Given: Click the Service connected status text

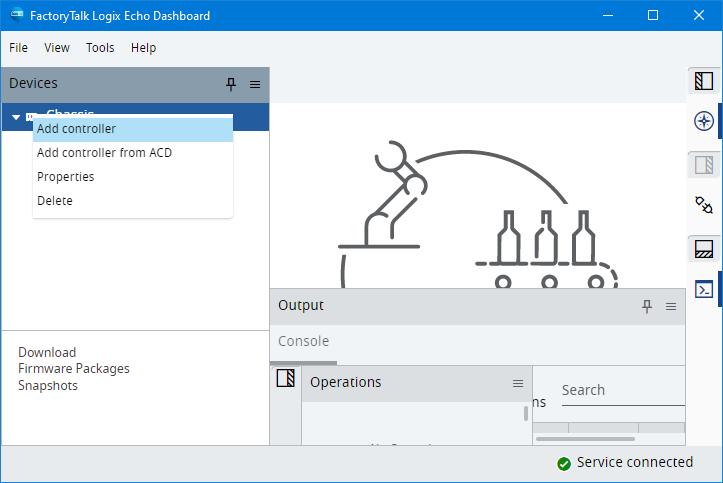Looking at the screenshot, I should pyautogui.click(x=635, y=462).
